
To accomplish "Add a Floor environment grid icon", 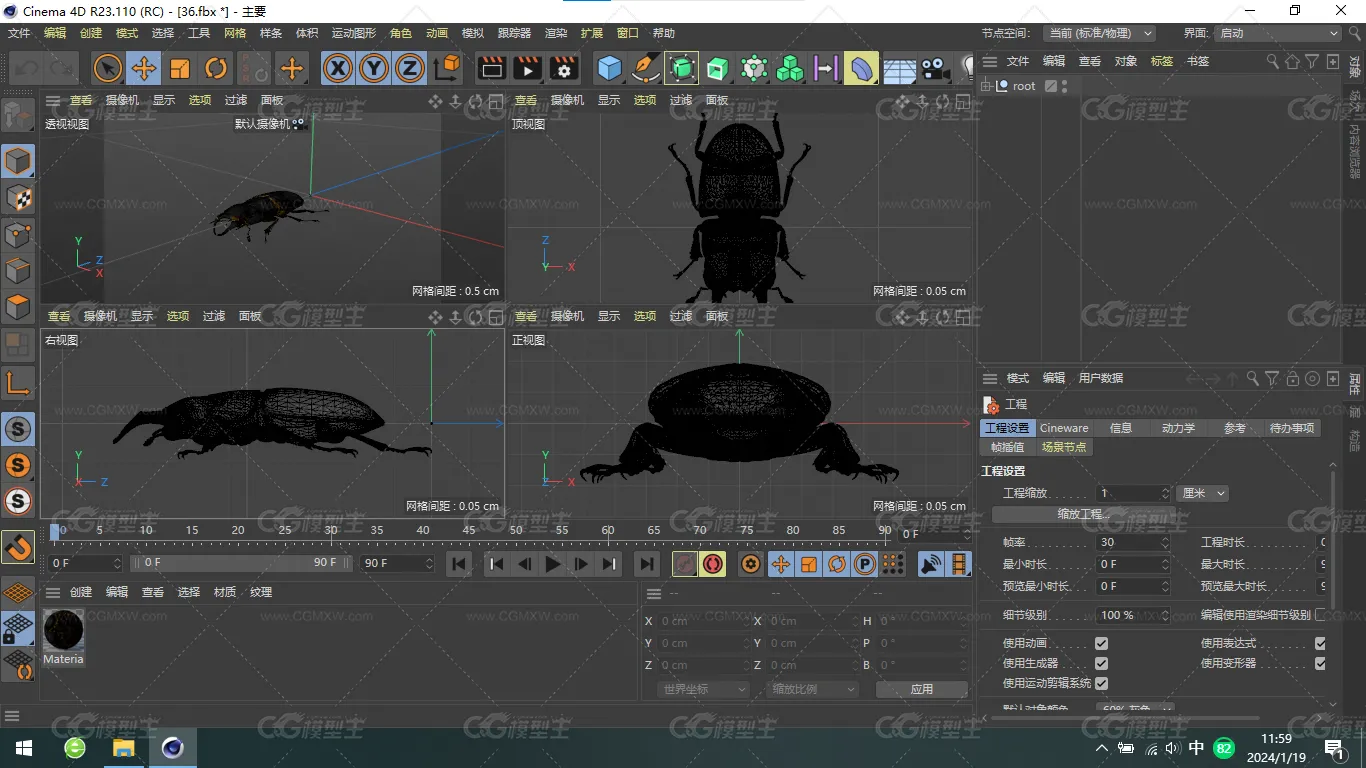I will tap(899, 68).
